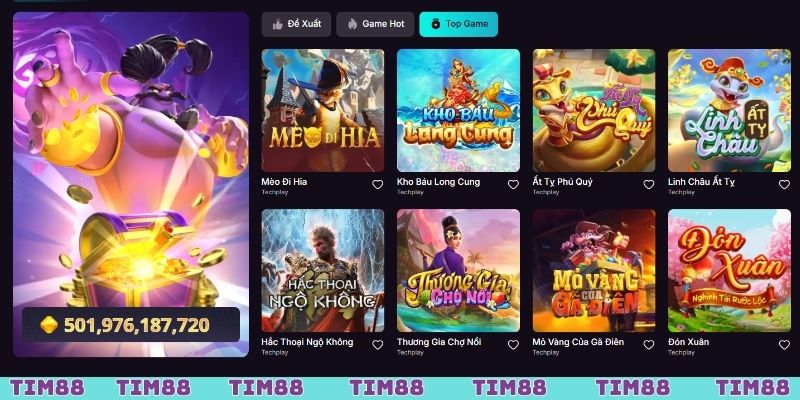The image size is (800, 400).
Task: Launch Kho Báu Long Cung game image
Action: click(x=458, y=110)
